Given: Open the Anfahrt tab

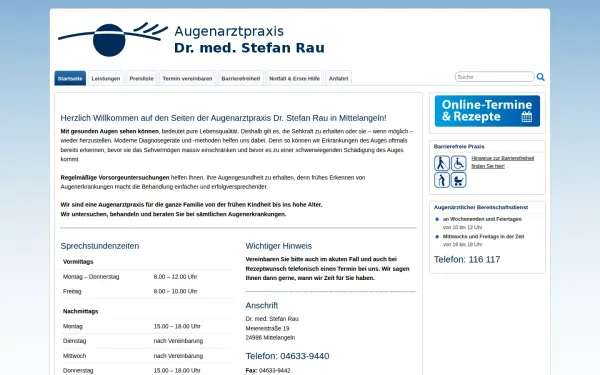Looking at the screenshot, I should point(339,78).
